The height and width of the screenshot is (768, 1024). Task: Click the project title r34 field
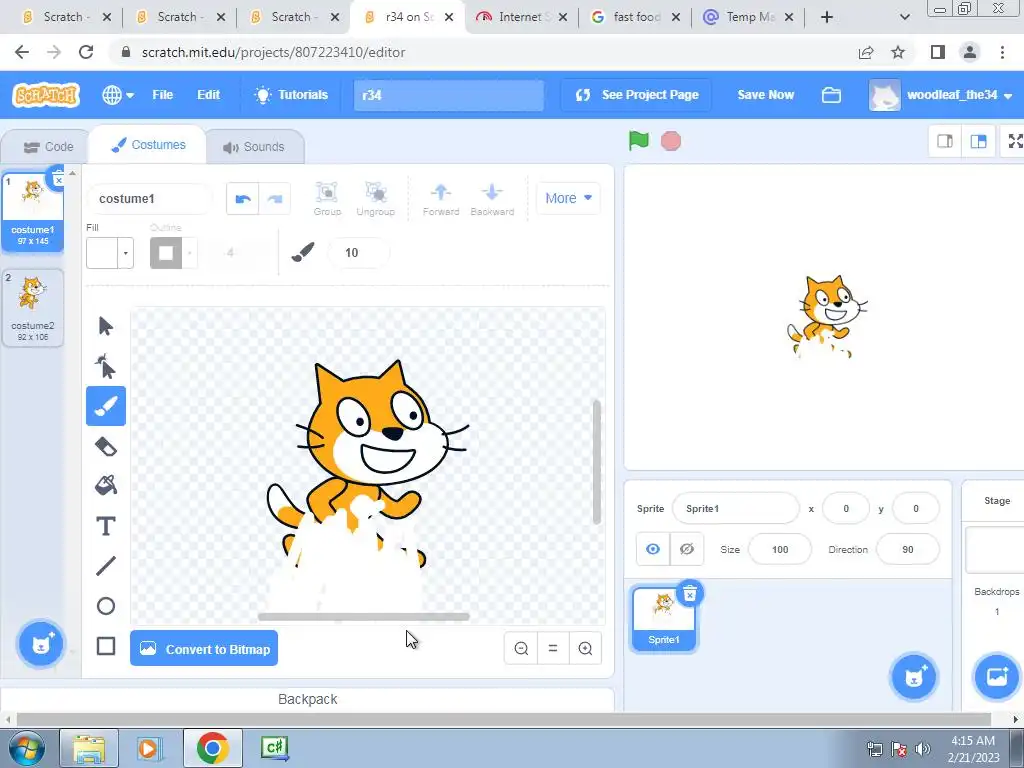449,95
